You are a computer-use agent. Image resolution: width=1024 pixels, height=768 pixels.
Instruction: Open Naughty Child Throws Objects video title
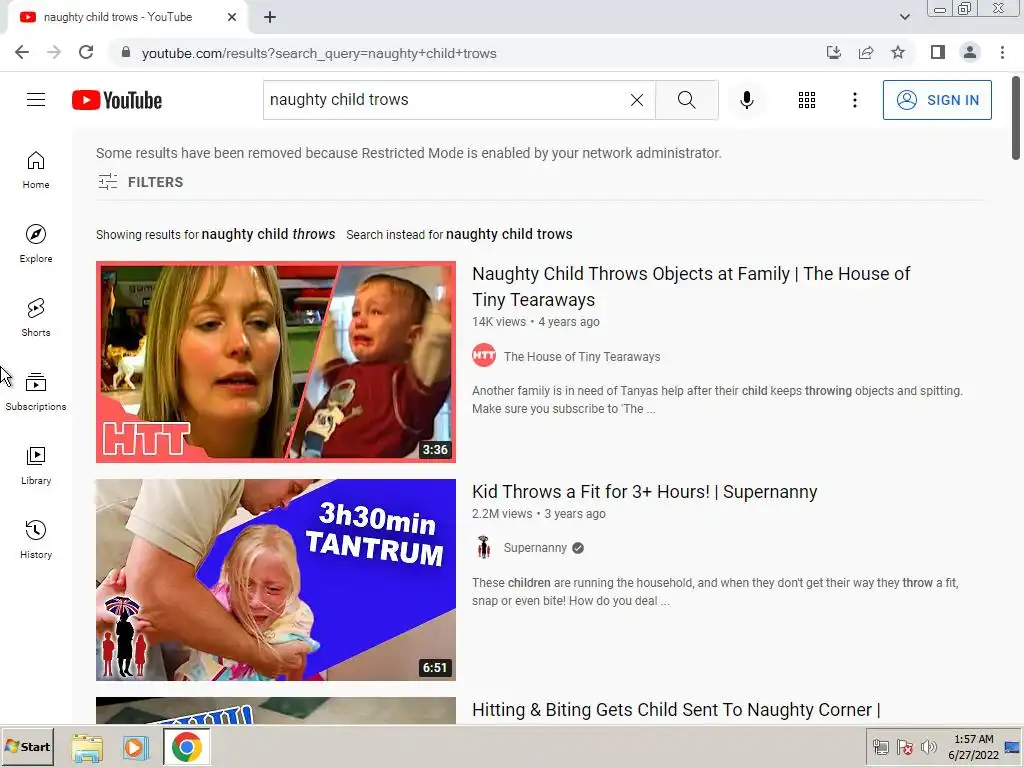pyautogui.click(x=691, y=287)
